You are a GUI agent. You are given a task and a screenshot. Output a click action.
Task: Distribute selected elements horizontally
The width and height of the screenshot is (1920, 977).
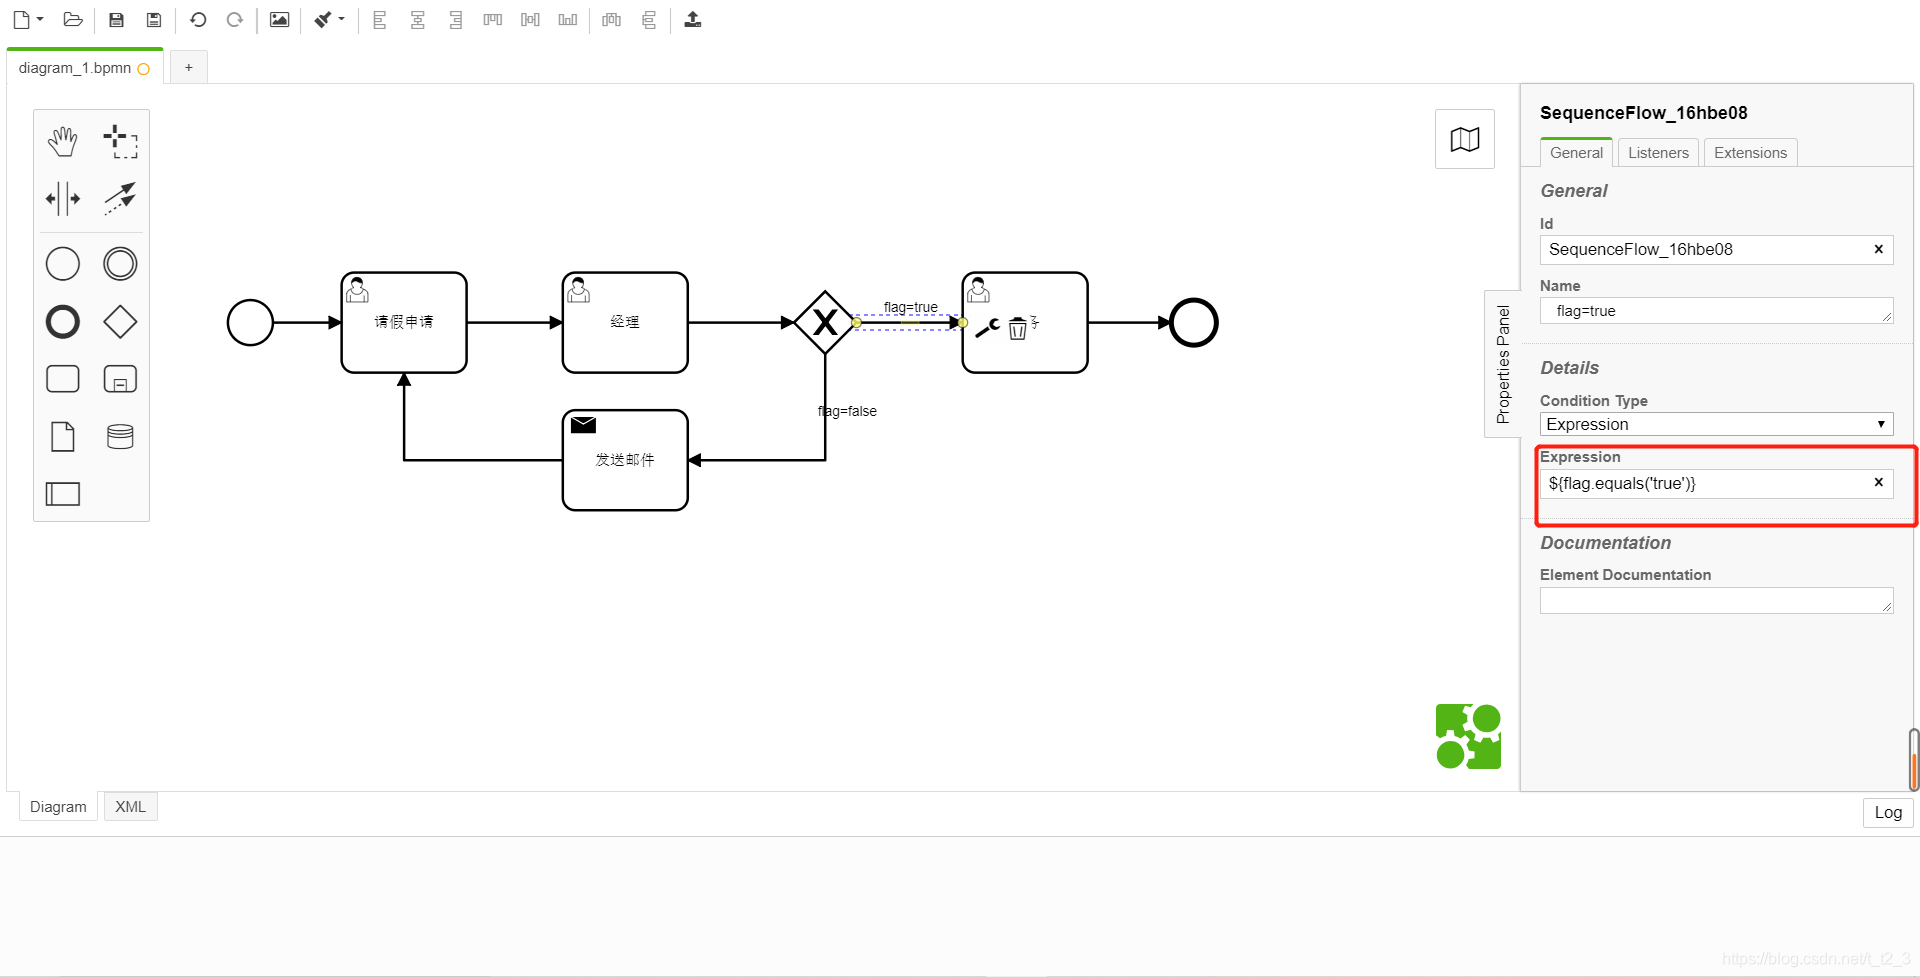point(612,20)
